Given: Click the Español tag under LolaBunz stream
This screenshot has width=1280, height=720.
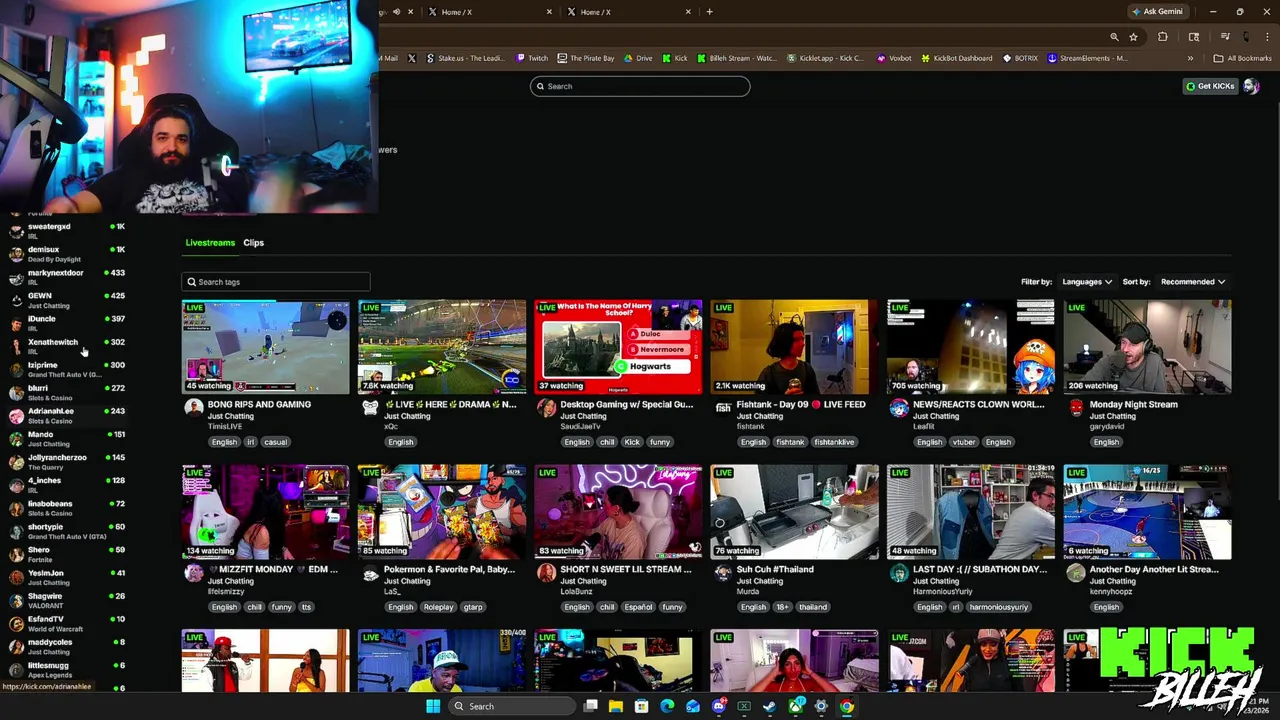Looking at the screenshot, I should pyautogui.click(x=638, y=607).
